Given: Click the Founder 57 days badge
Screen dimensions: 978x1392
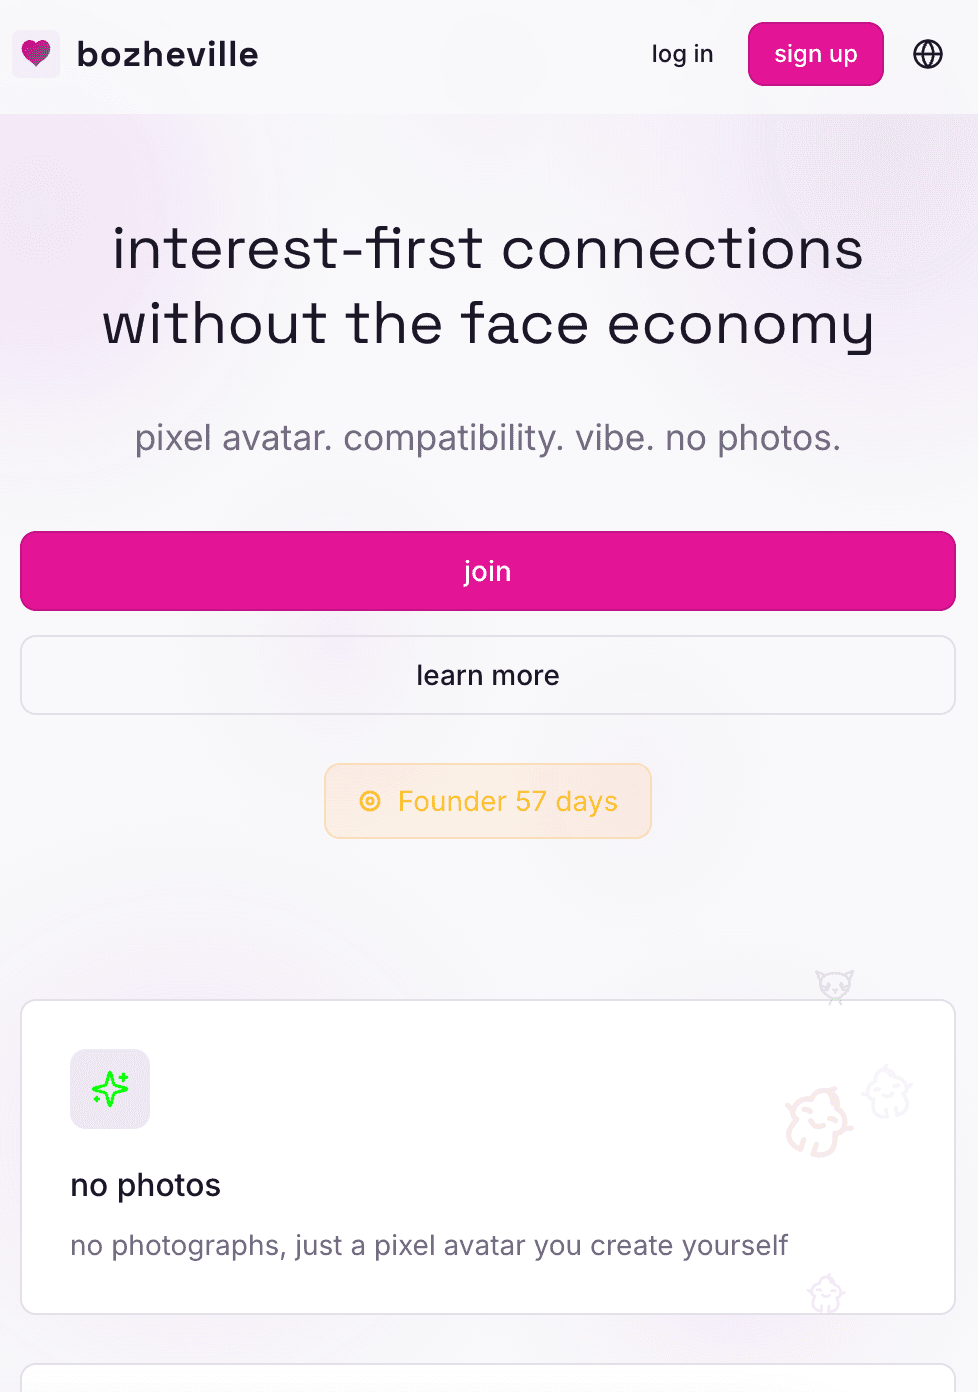Looking at the screenshot, I should 487,801.
